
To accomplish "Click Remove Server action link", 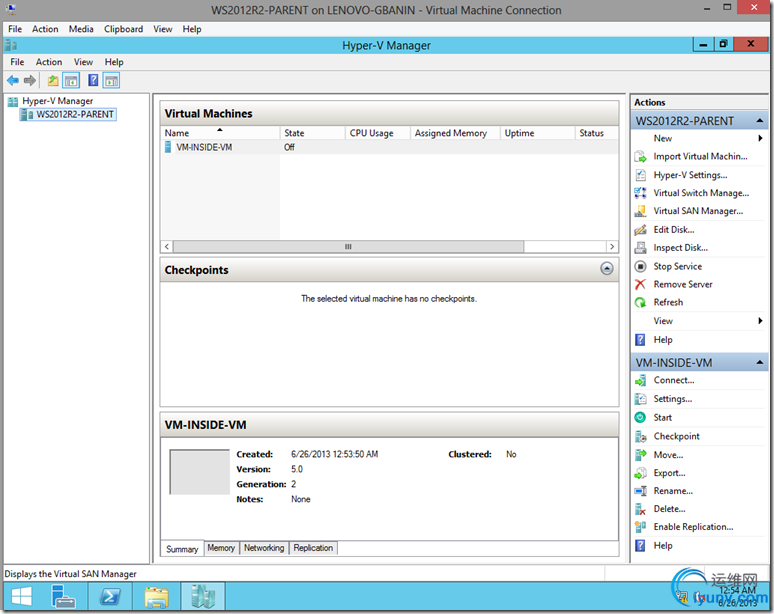I will click(683, 284).
